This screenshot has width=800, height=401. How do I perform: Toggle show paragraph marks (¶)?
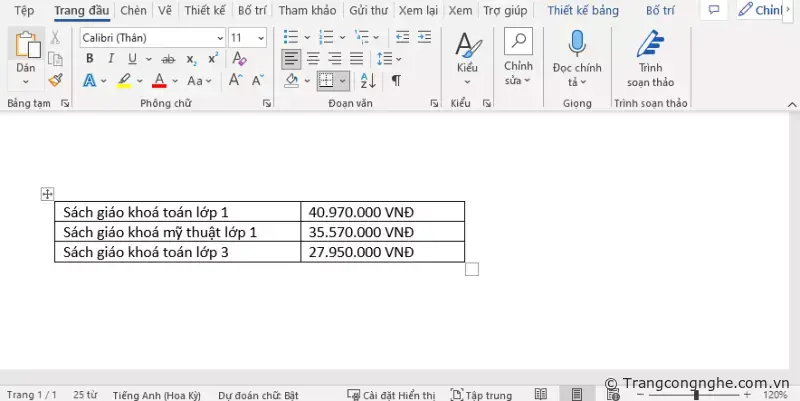coord(396,81)
